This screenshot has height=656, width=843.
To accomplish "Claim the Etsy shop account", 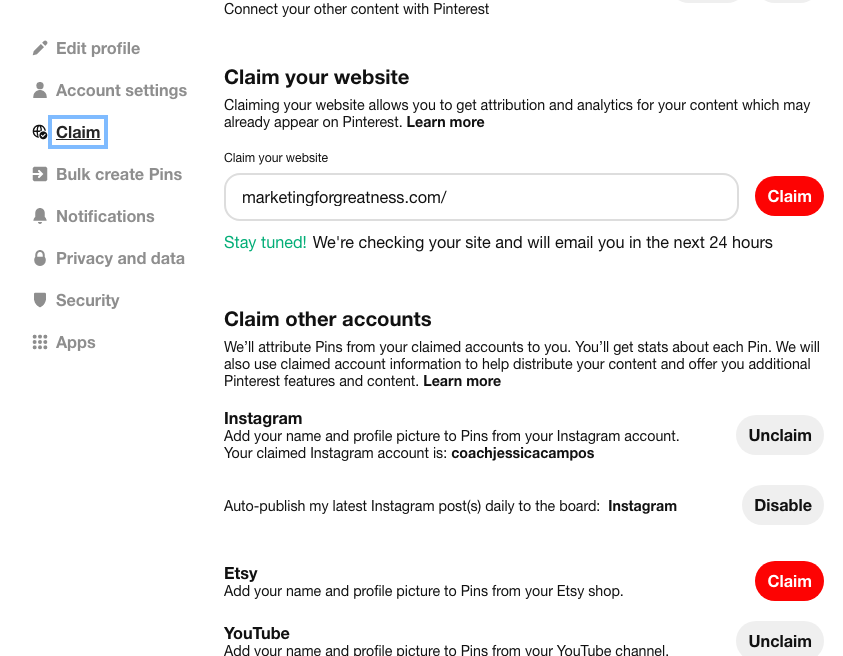I will [788, 581].
